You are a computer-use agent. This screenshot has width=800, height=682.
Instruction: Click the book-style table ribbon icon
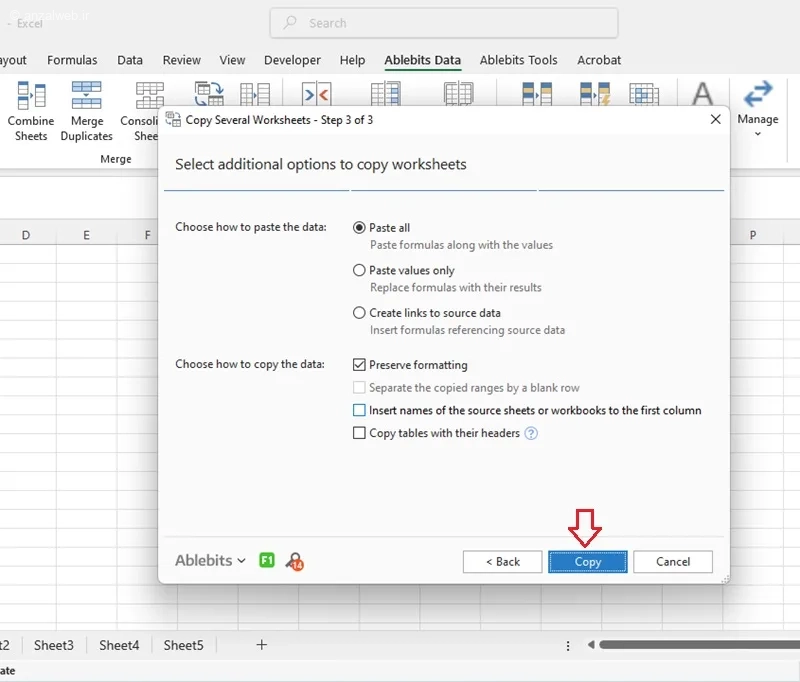pos(459,94)
